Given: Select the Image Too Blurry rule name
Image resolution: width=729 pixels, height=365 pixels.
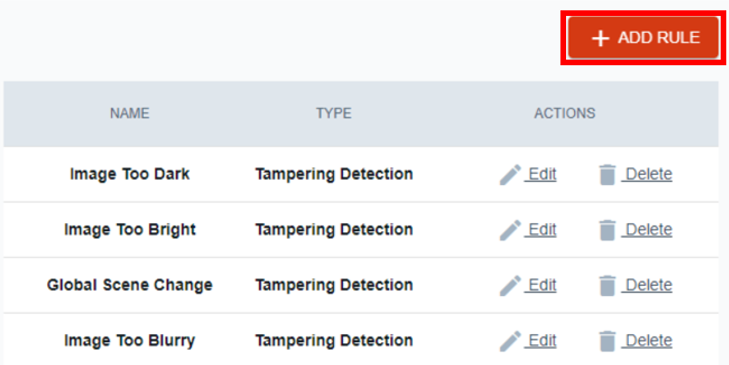Looking at the screenshot, I should [x=130, y=341].
